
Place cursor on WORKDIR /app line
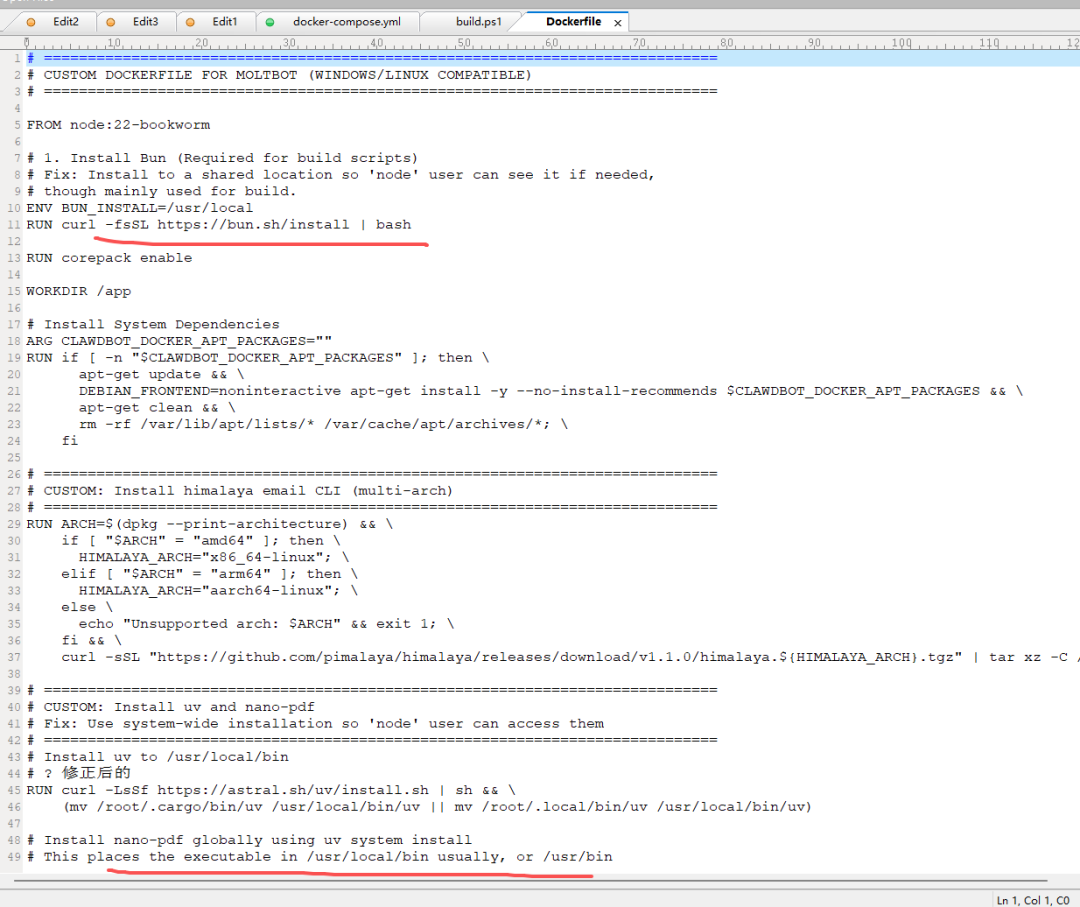click(x=79, y=291)
